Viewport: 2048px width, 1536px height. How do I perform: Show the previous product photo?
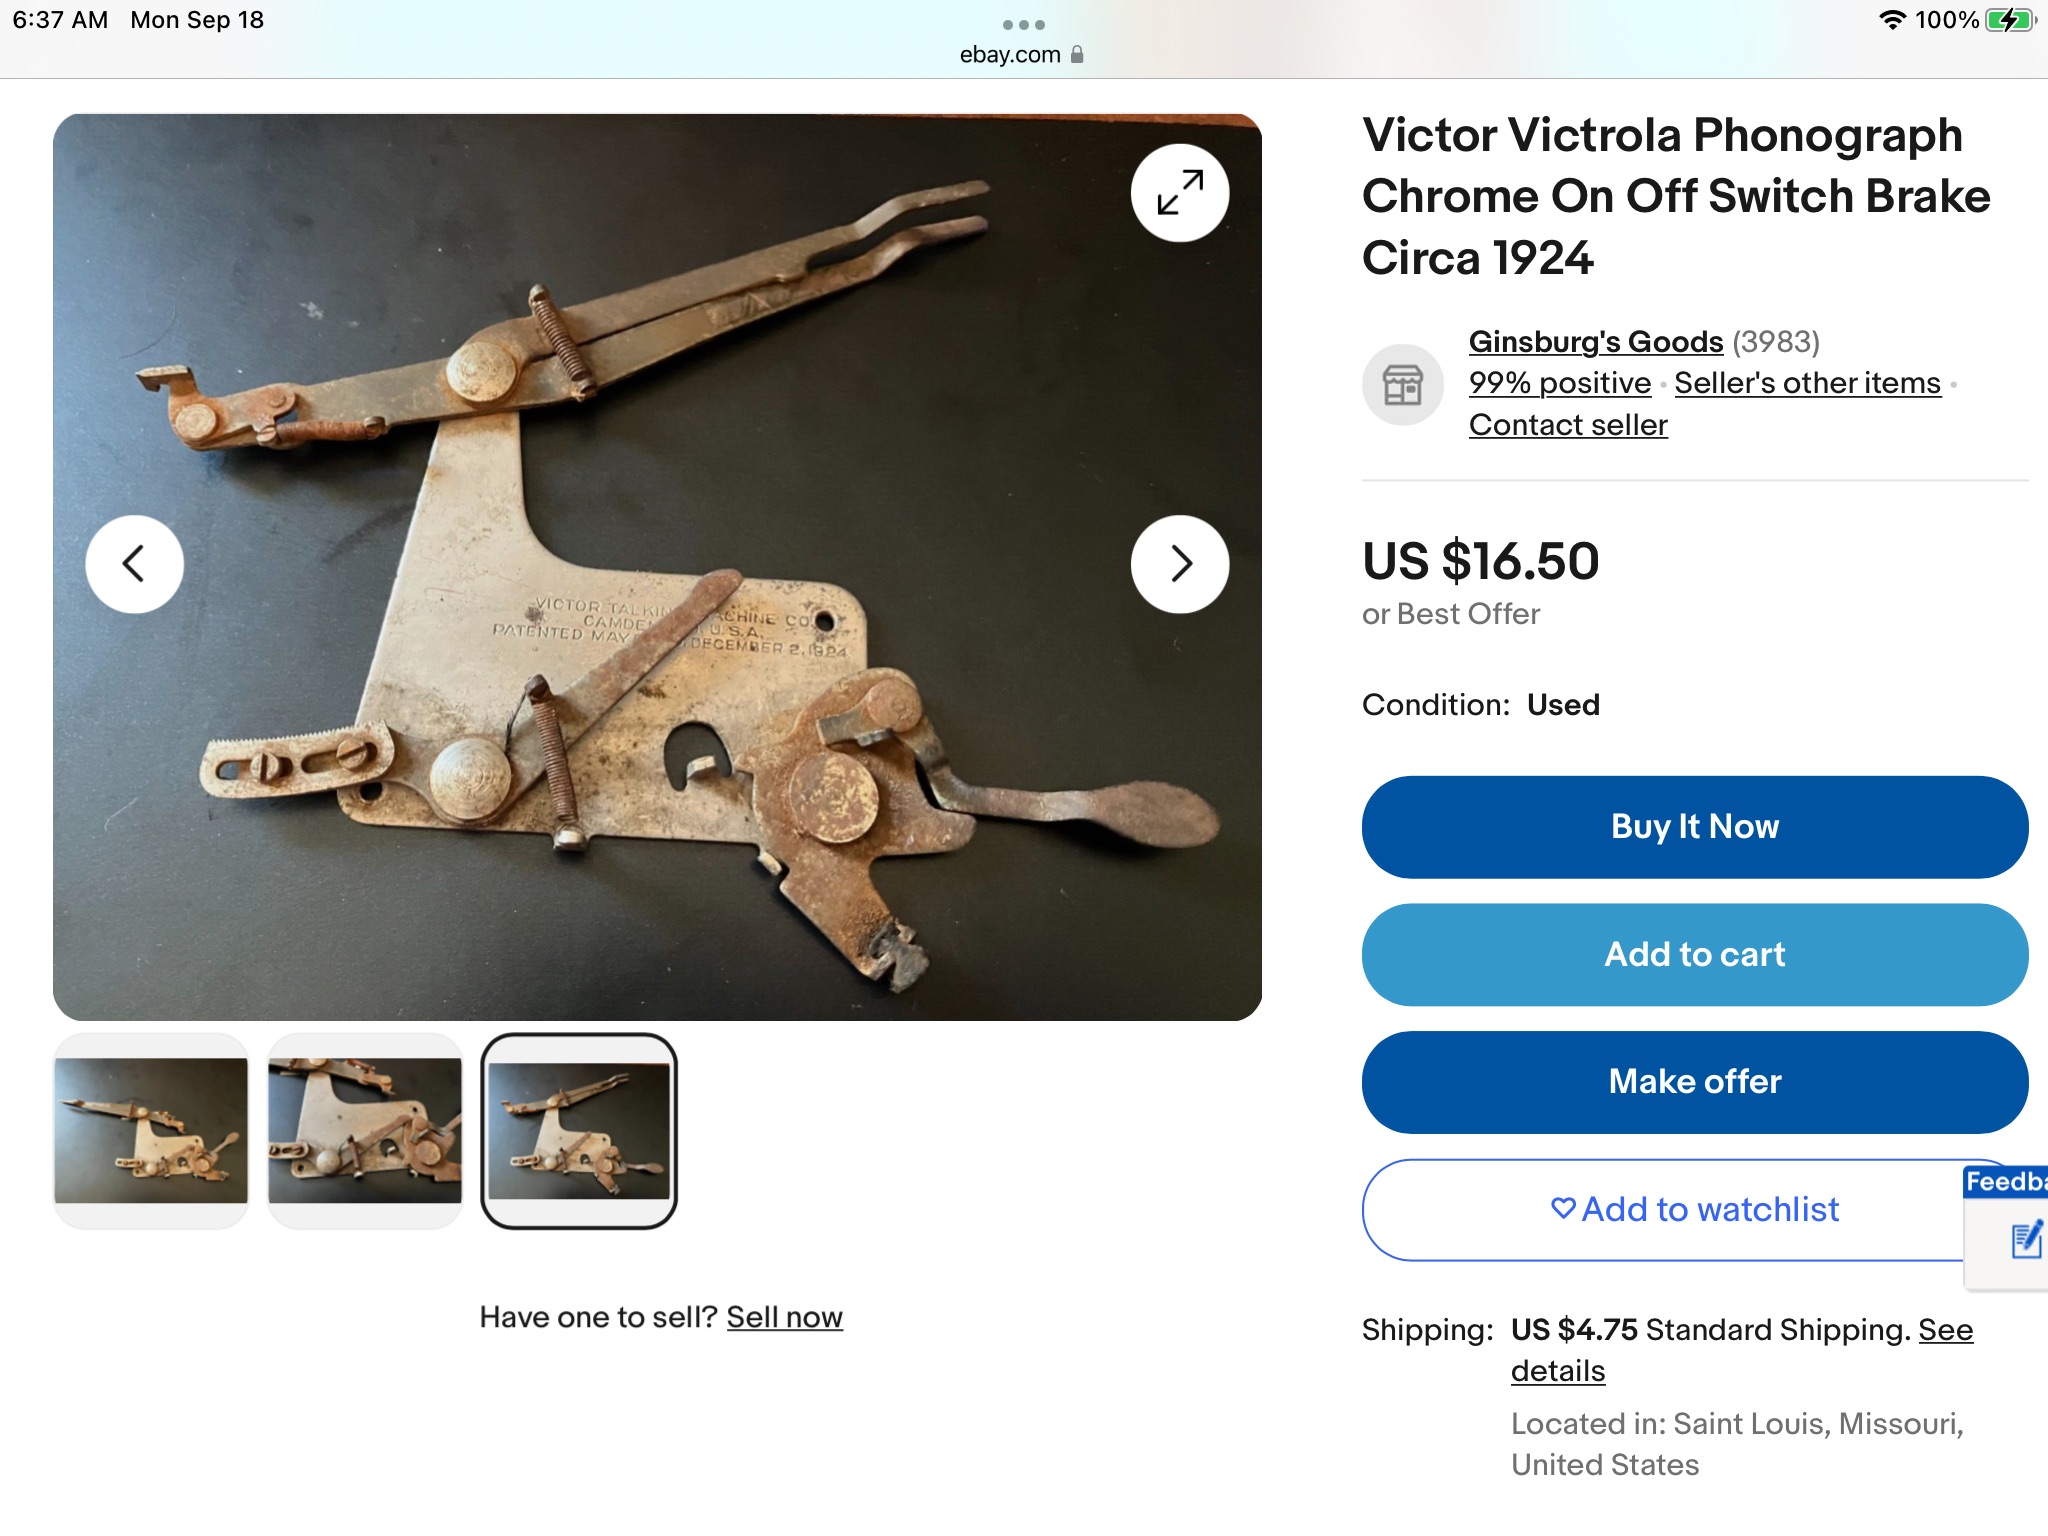(x=135, y=564)
